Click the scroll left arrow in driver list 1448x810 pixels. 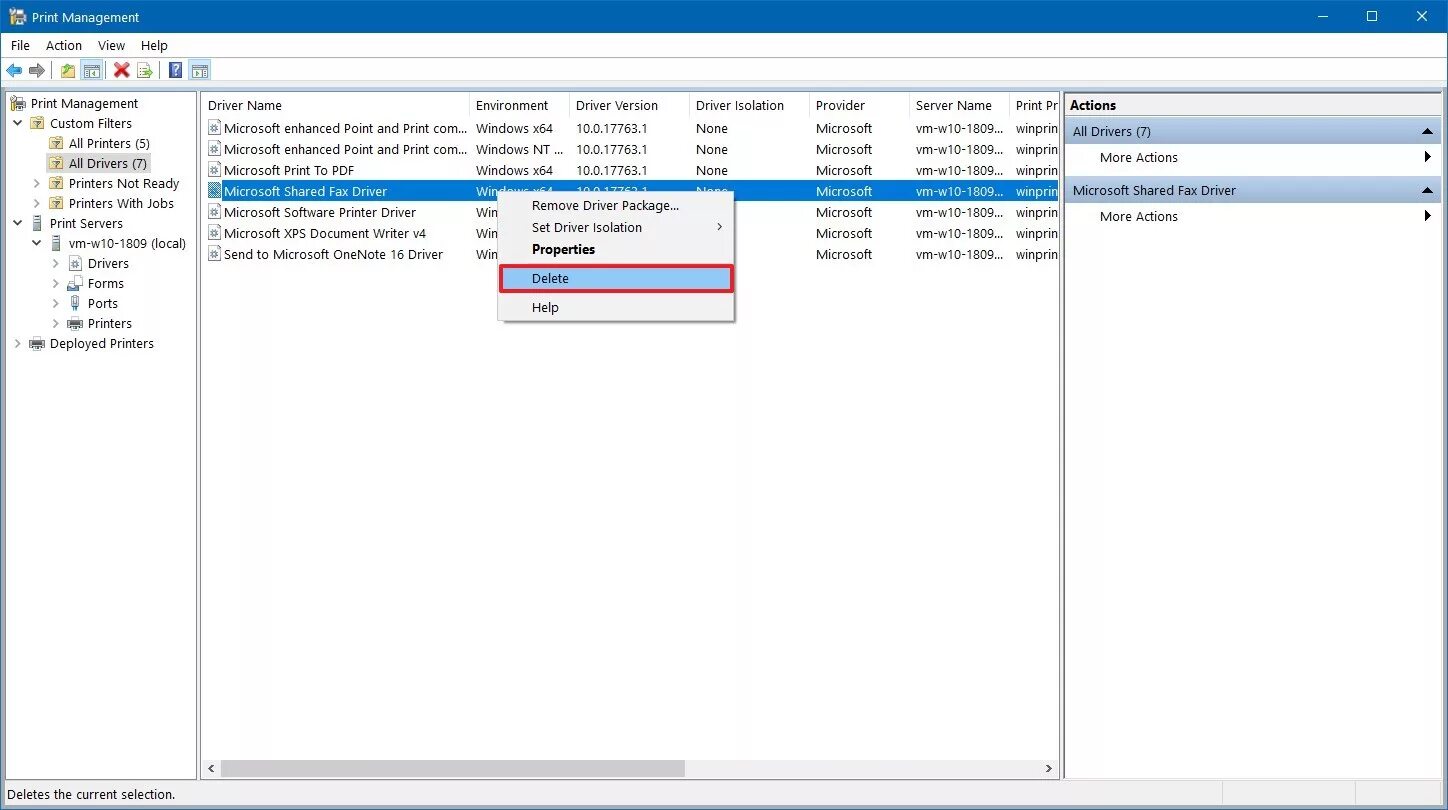211,769
